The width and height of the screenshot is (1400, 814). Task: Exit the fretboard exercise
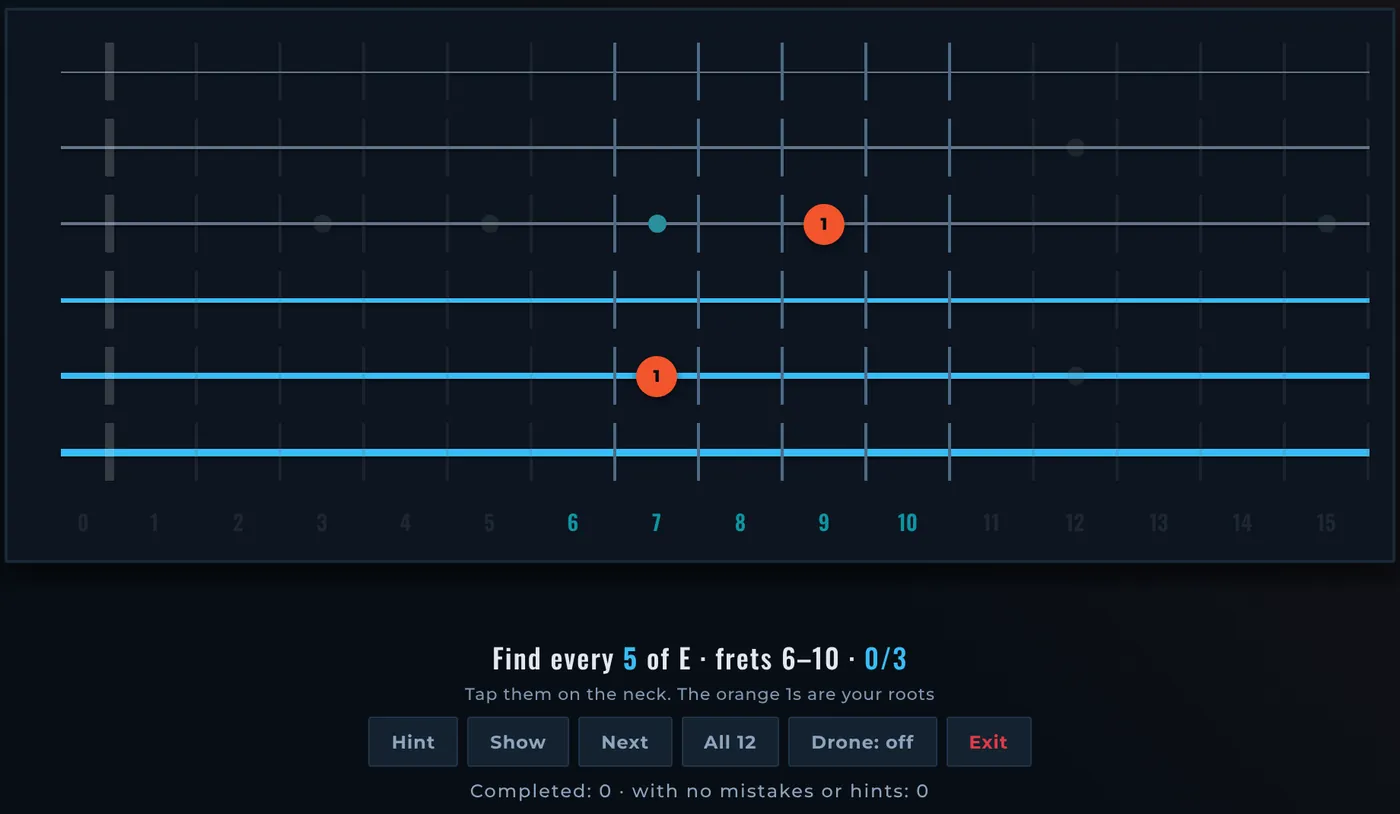pos(988,742)
